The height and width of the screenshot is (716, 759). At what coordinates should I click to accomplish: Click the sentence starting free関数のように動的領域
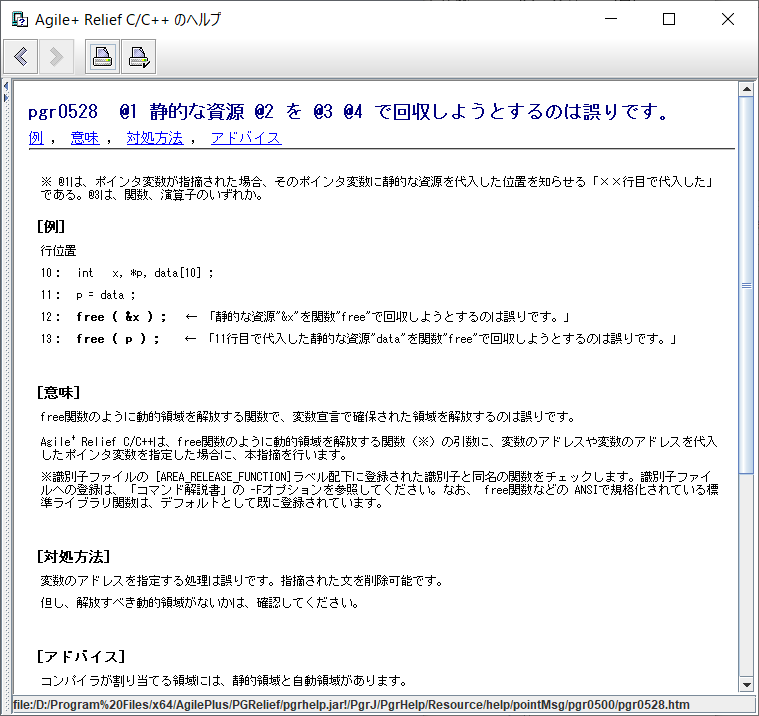tap(308, 417)
